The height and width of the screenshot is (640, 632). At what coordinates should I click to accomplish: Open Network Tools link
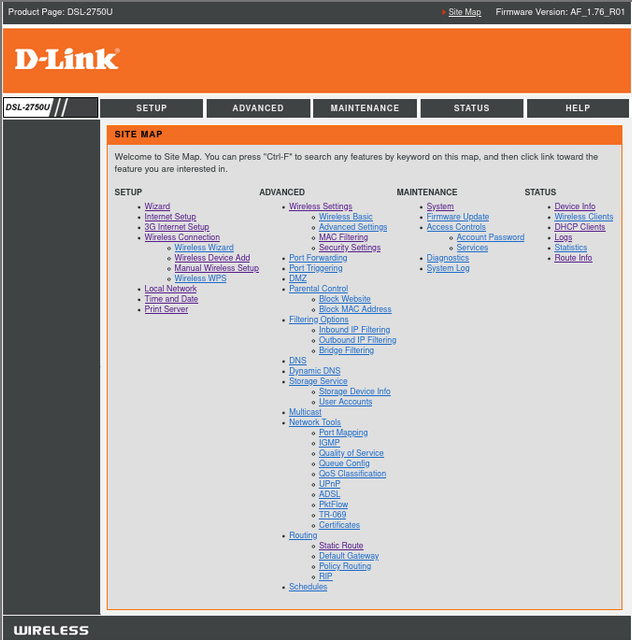point(315,422)
